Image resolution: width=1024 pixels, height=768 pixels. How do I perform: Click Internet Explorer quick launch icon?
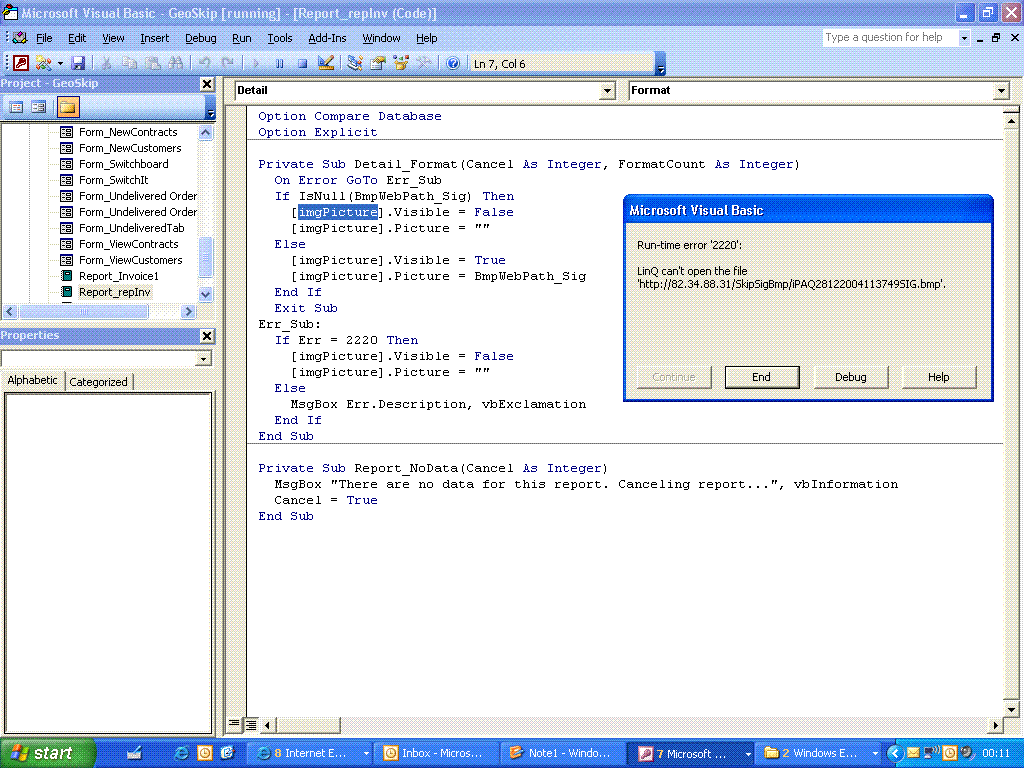point(182,753)
